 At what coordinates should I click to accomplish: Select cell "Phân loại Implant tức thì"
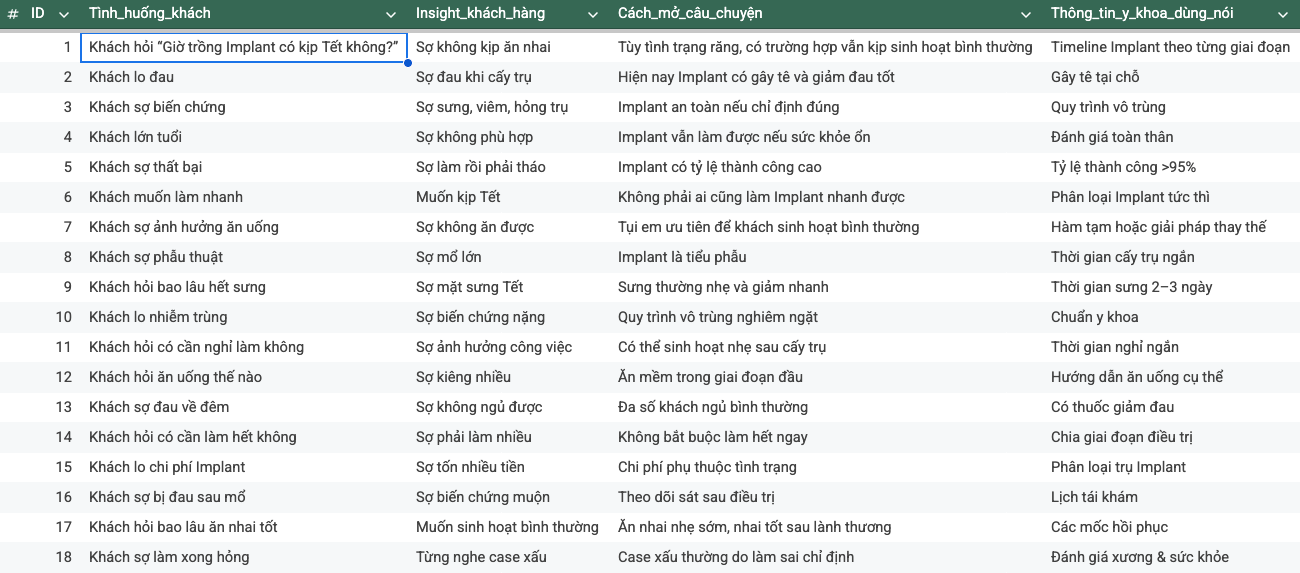click(1171, 197)
